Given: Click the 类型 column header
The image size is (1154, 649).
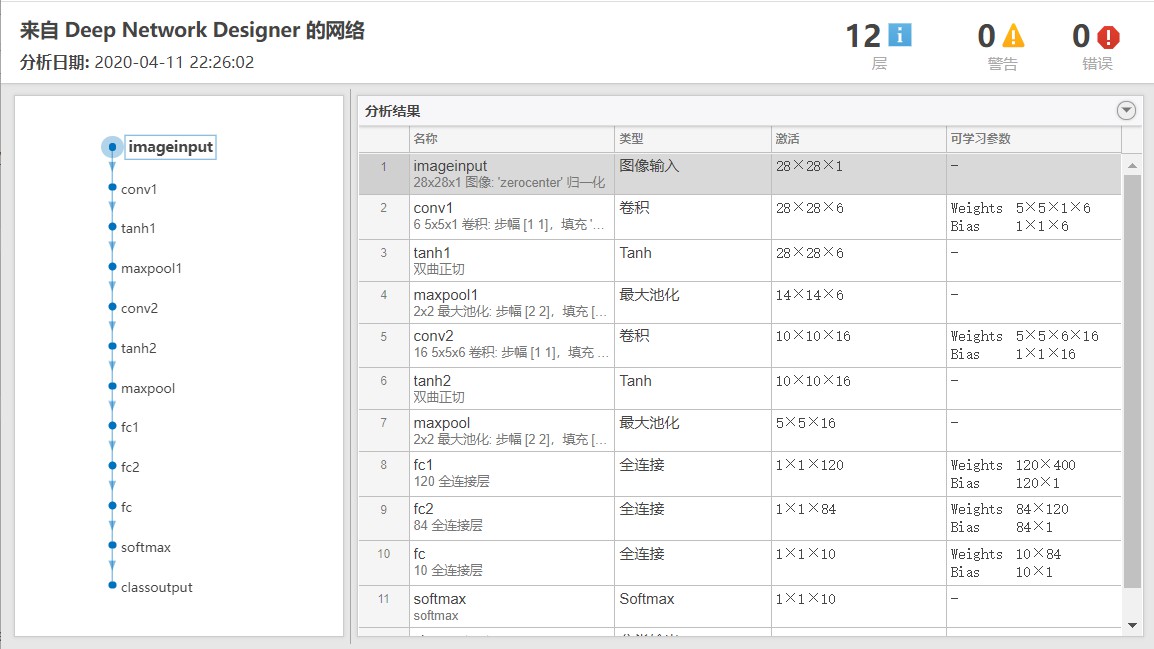Looking at the screenshot, I should pyautogui.click(x=630, y=139).
